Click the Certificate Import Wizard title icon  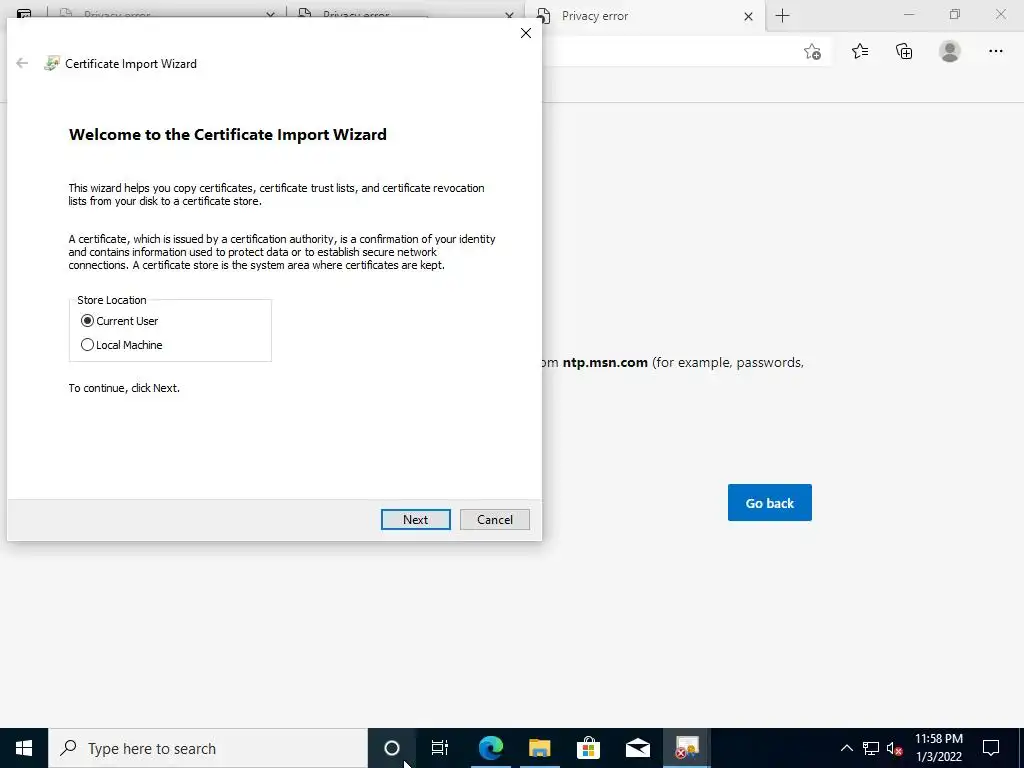point(52,63)
